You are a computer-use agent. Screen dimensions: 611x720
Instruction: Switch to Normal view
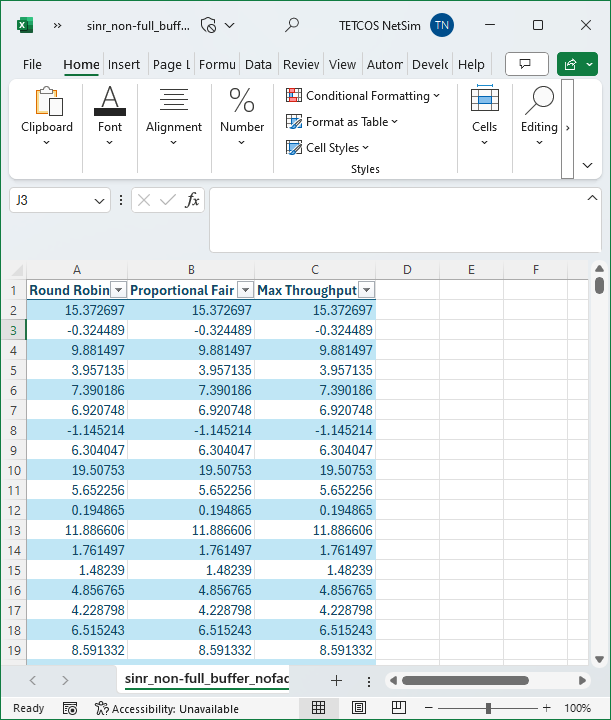click(x=318, y=708)
